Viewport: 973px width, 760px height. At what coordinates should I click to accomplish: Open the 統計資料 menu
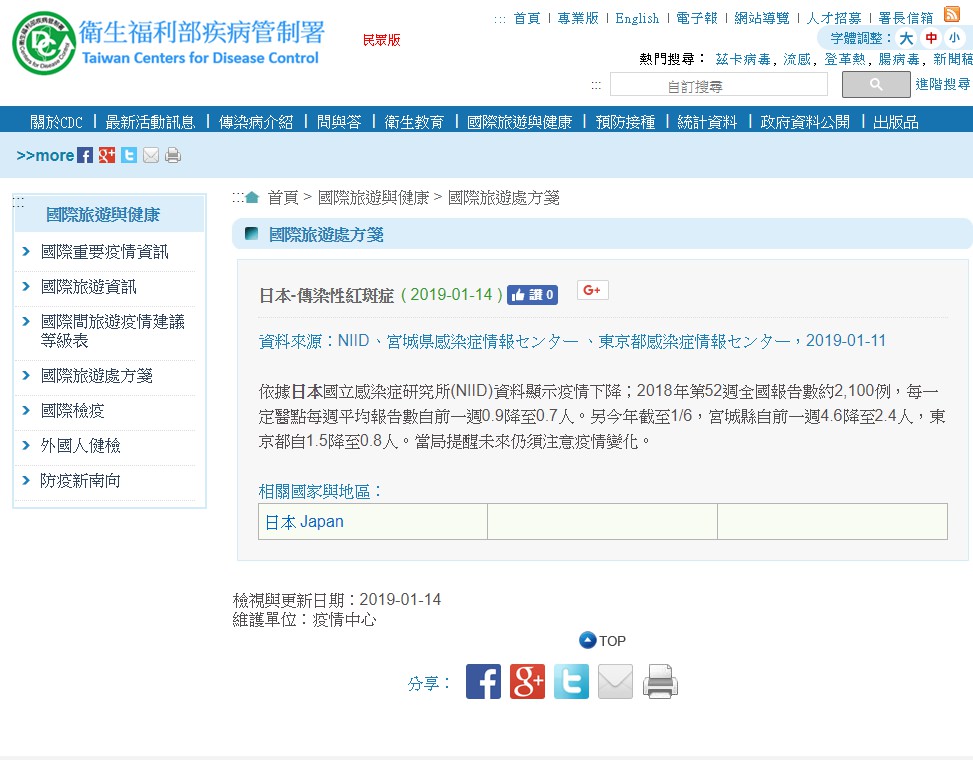pyautogui.click(x=707, y=122)
